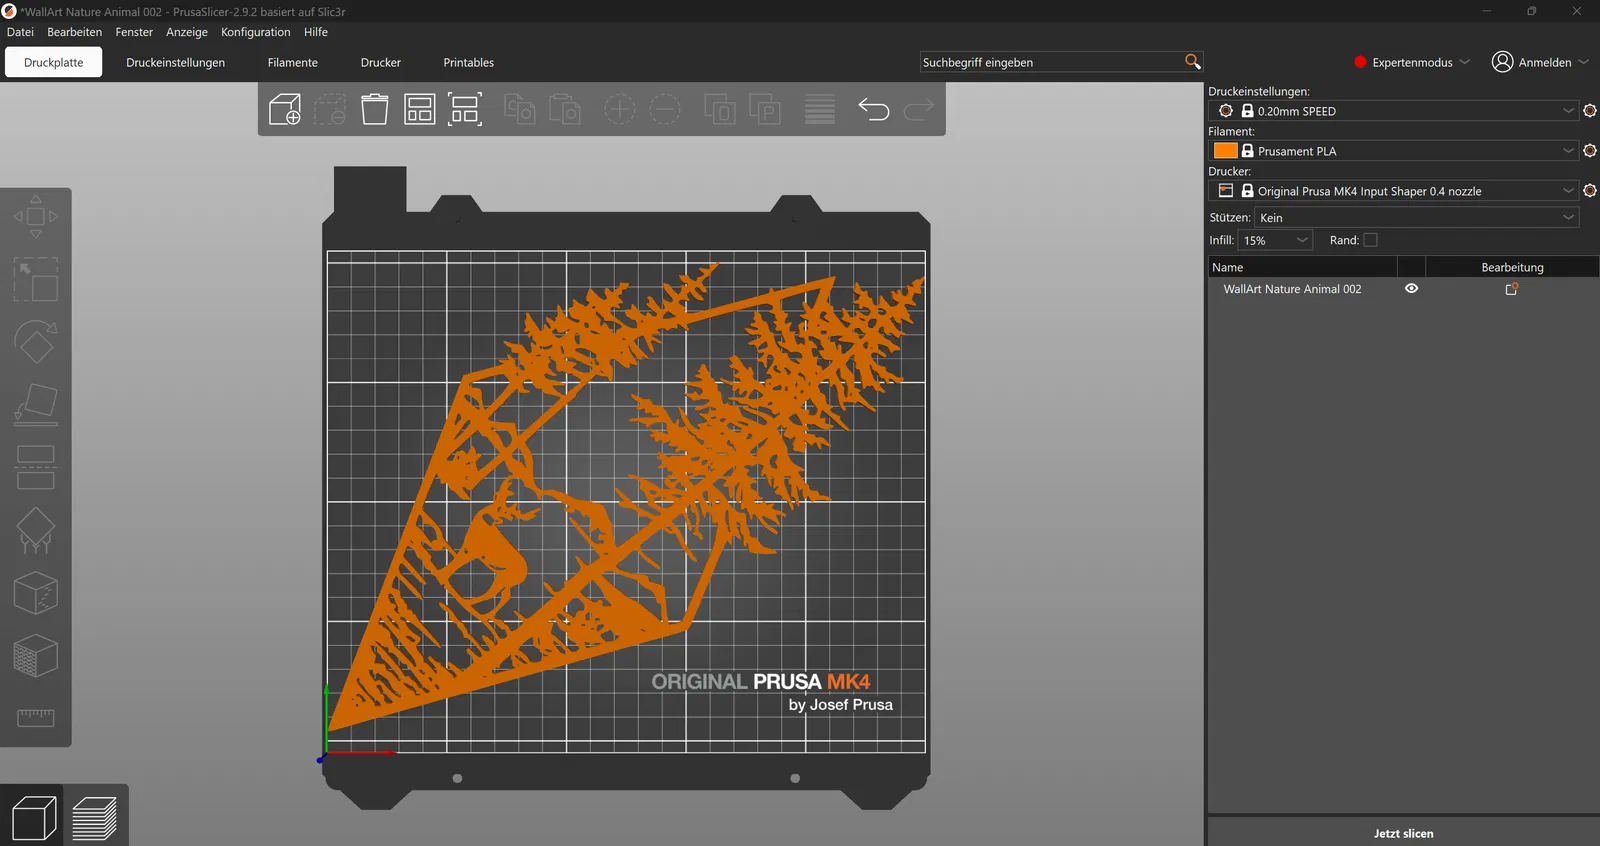
Task: Add a model with the Add toolbar icon
Action: coord(285,109)
